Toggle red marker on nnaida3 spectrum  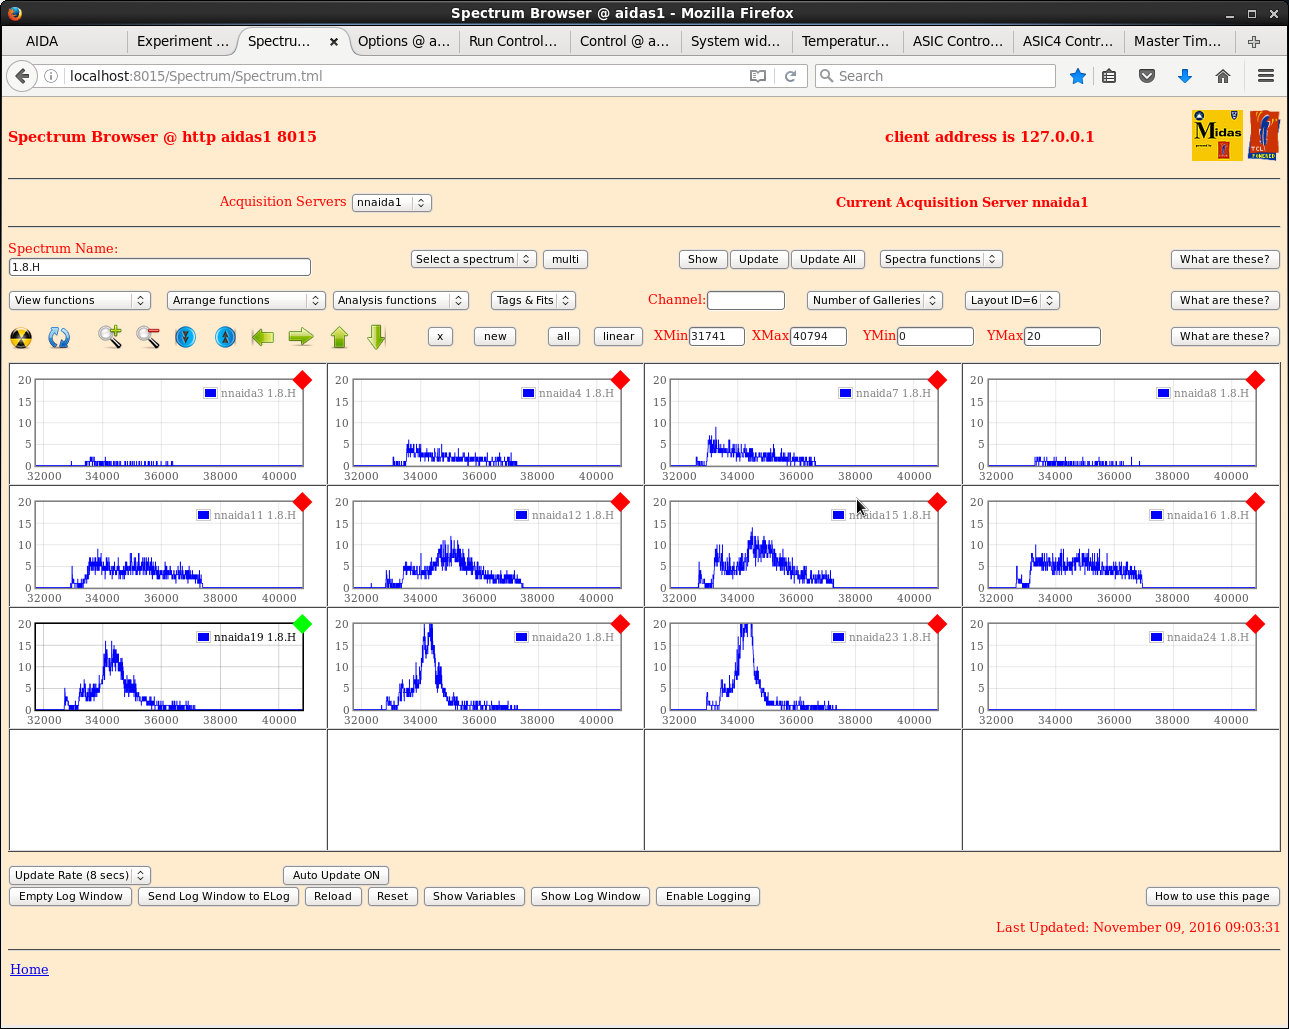[x=303, y=380]
